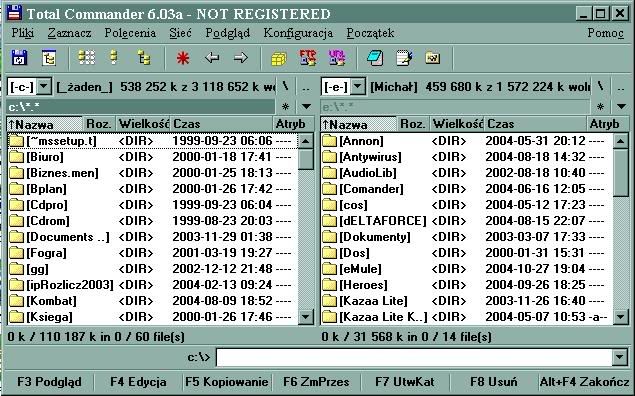
Task: Click the F4 Edycja button
Action: tap(138, 382)
